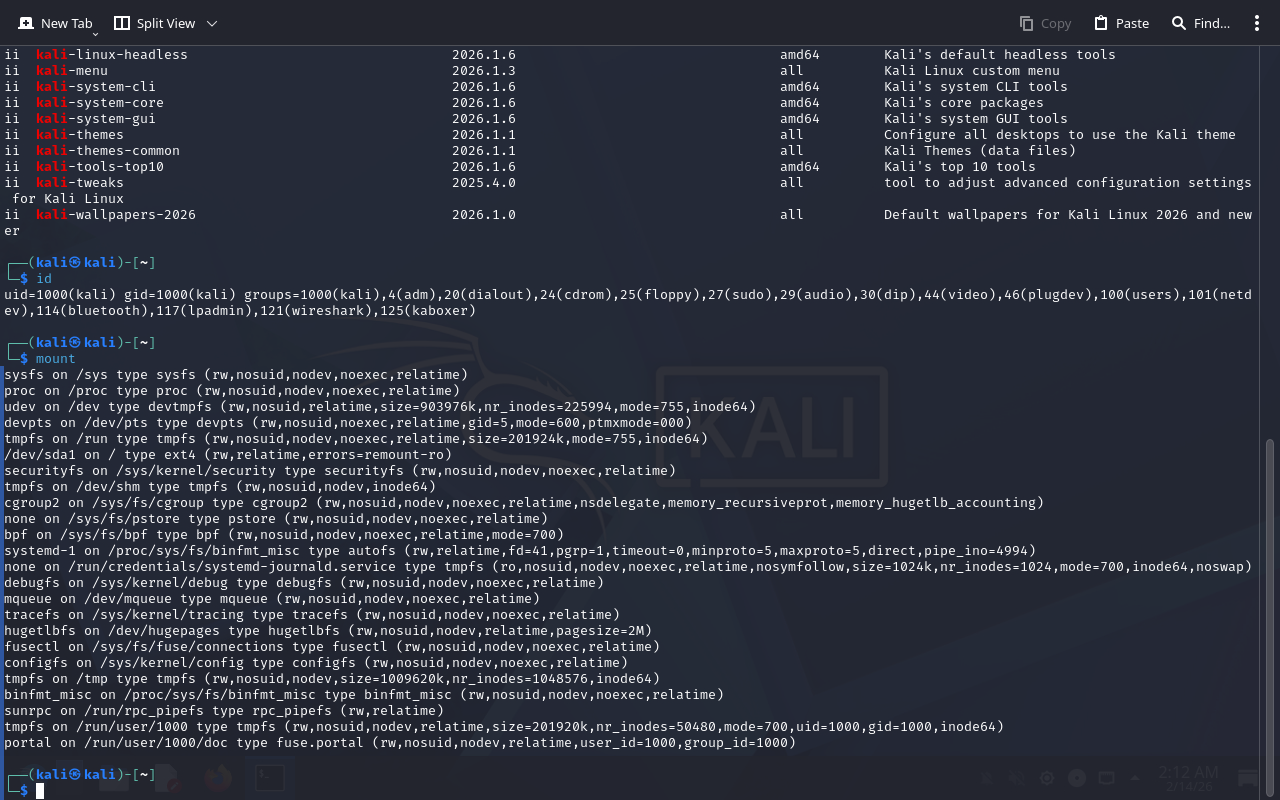Expand the Split View chevron menu
The width and height of the screenshot is (1280, 800).
click(x=211, y=23)
